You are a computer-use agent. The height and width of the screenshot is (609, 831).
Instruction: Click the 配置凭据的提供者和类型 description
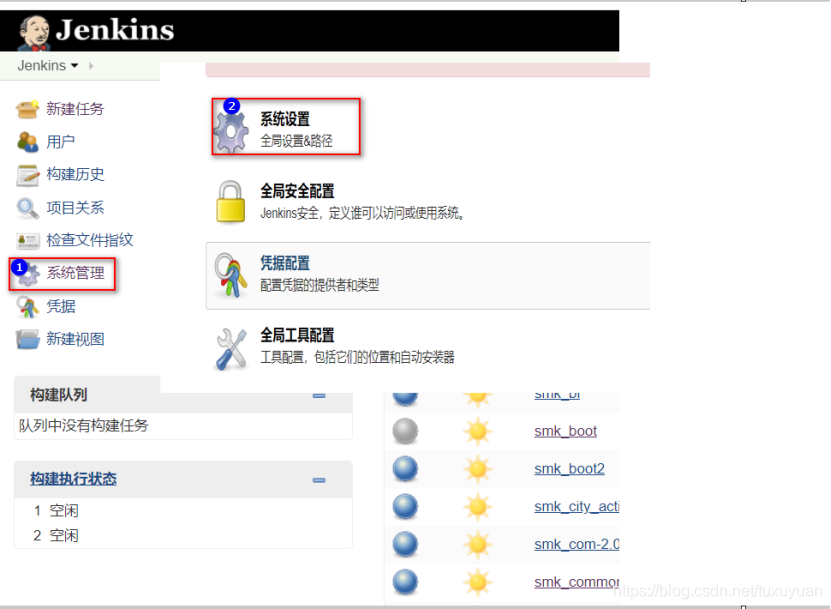coord(320,285)
